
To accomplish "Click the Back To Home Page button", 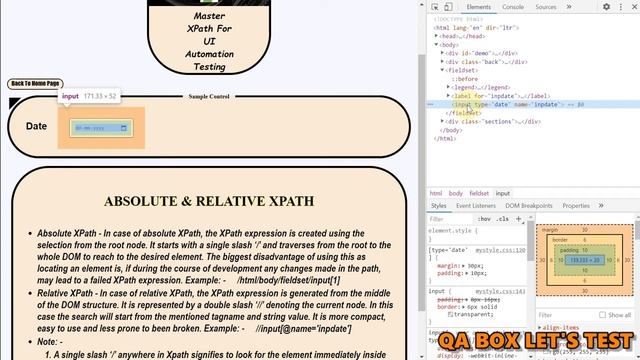I will click(35, 84).
